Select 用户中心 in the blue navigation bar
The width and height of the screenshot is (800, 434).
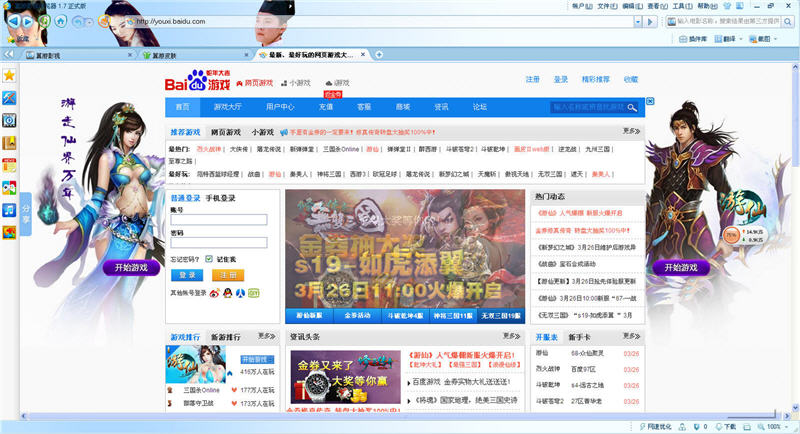coord(280,107)
